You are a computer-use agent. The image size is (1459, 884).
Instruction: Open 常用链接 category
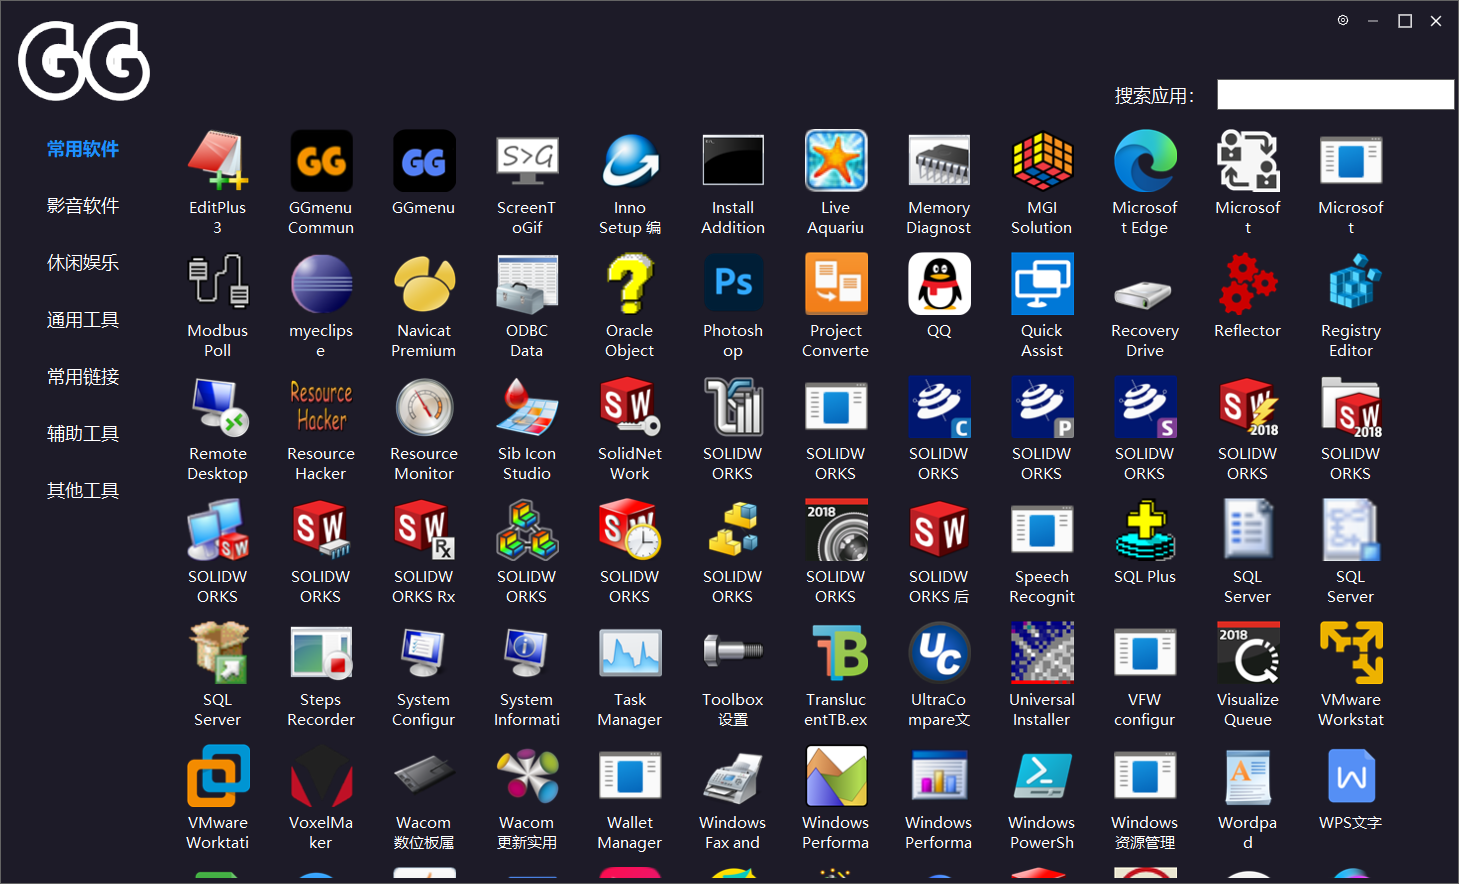pyautogui.click(x=83, y=377)
